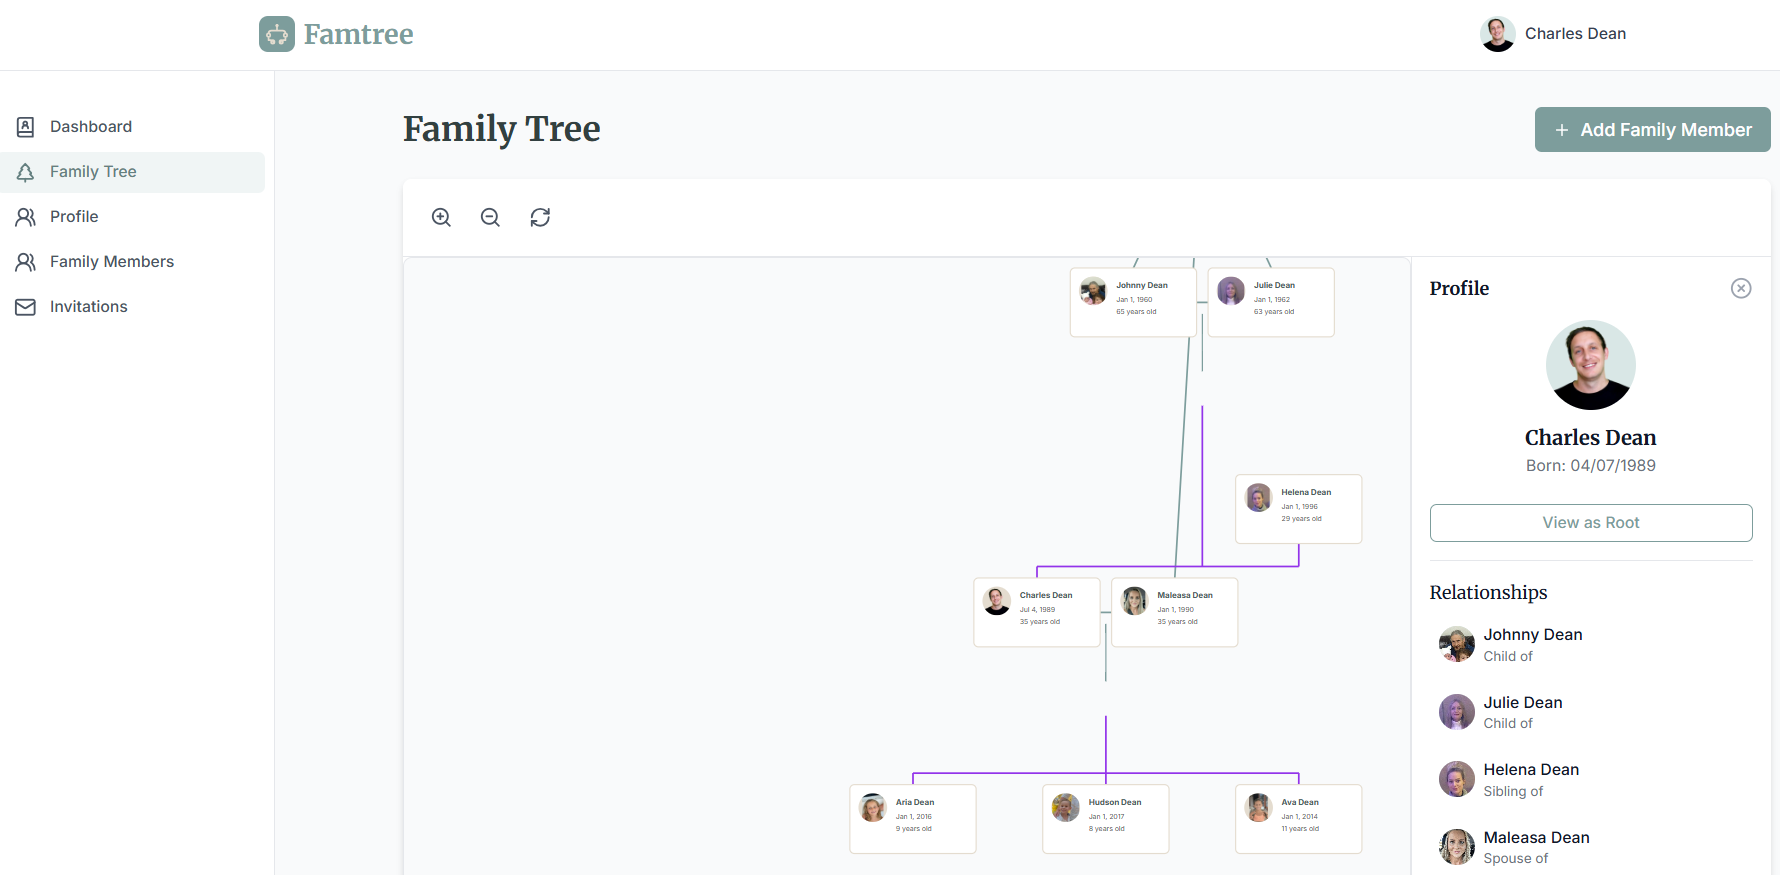1780x875 pixels.
Task: Select Julie Dean node in tree
Action: click(1270, 301)
